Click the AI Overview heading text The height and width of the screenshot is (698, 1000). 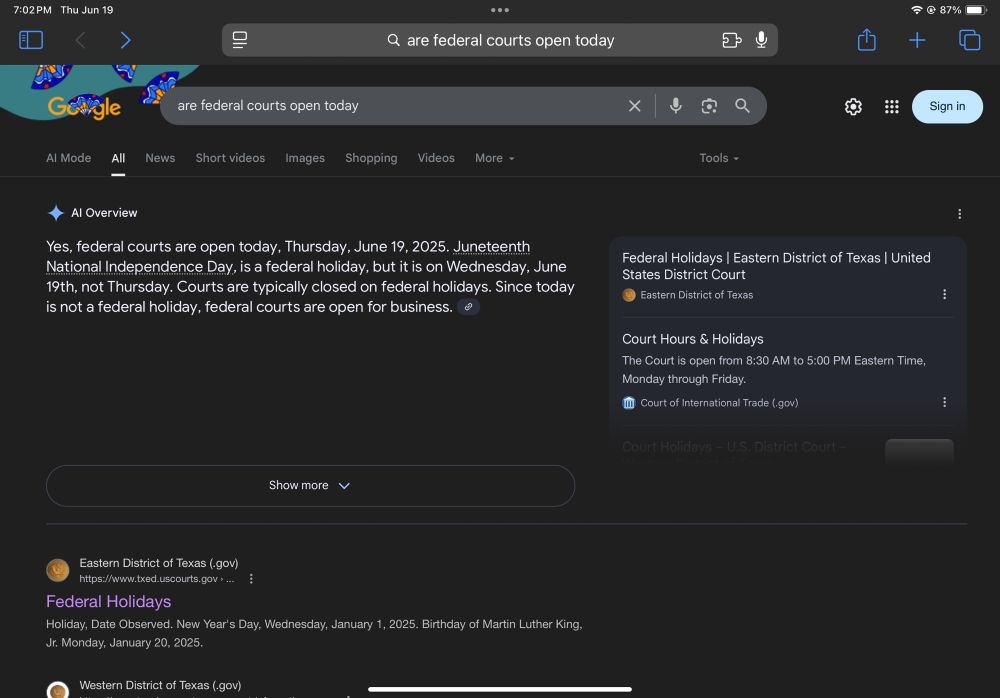tap(104, 213)
